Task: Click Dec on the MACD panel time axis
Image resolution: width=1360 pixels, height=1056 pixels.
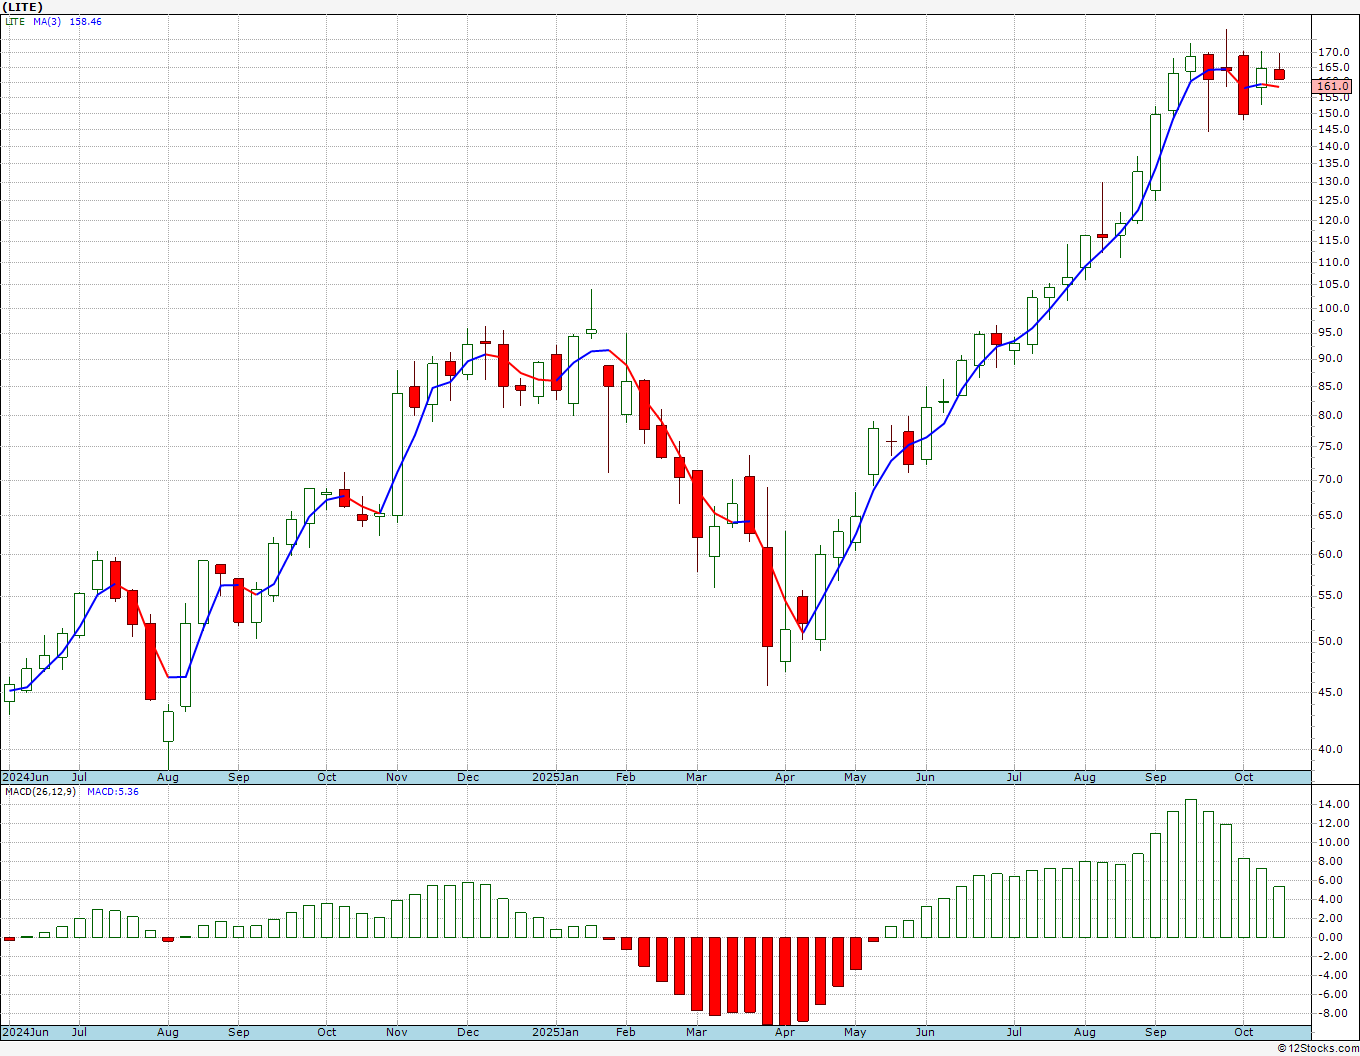Action: tap(467, 1032)
